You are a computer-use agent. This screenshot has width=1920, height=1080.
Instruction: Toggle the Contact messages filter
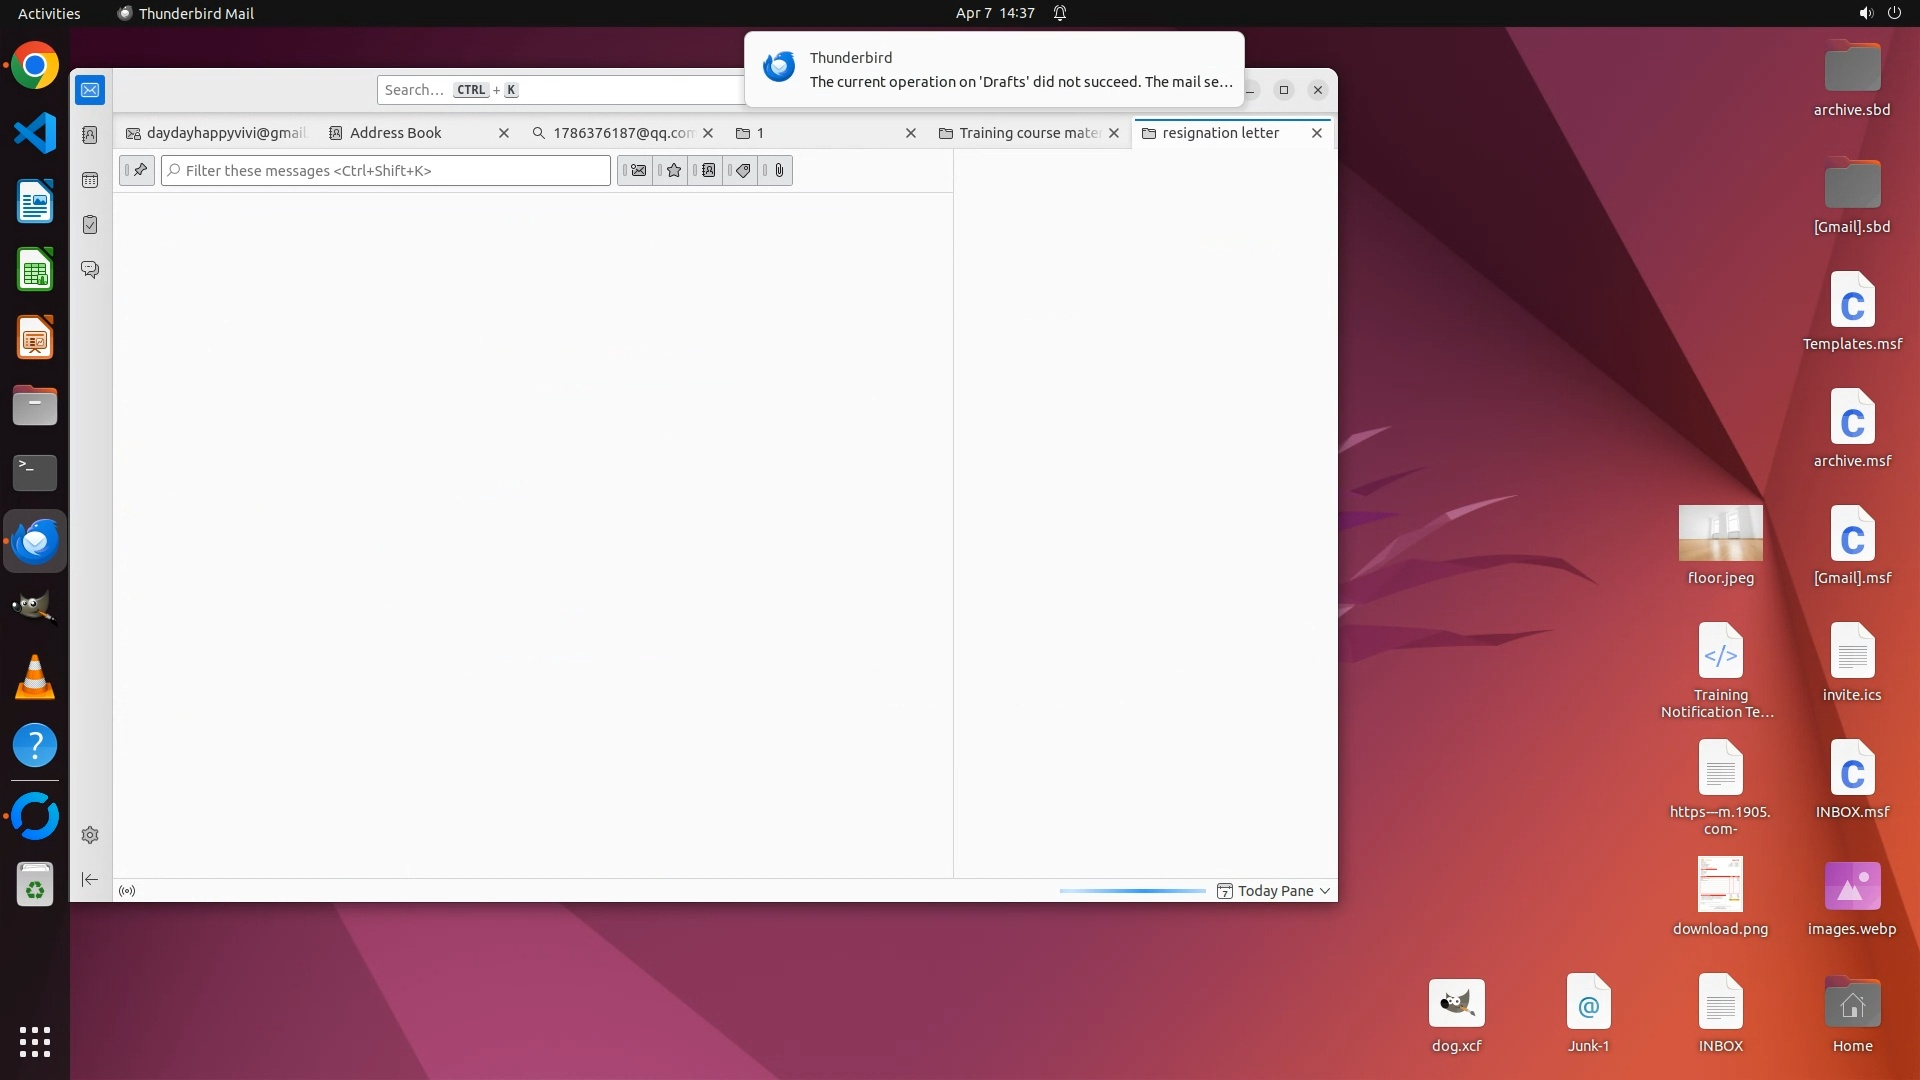click(708, 171)
